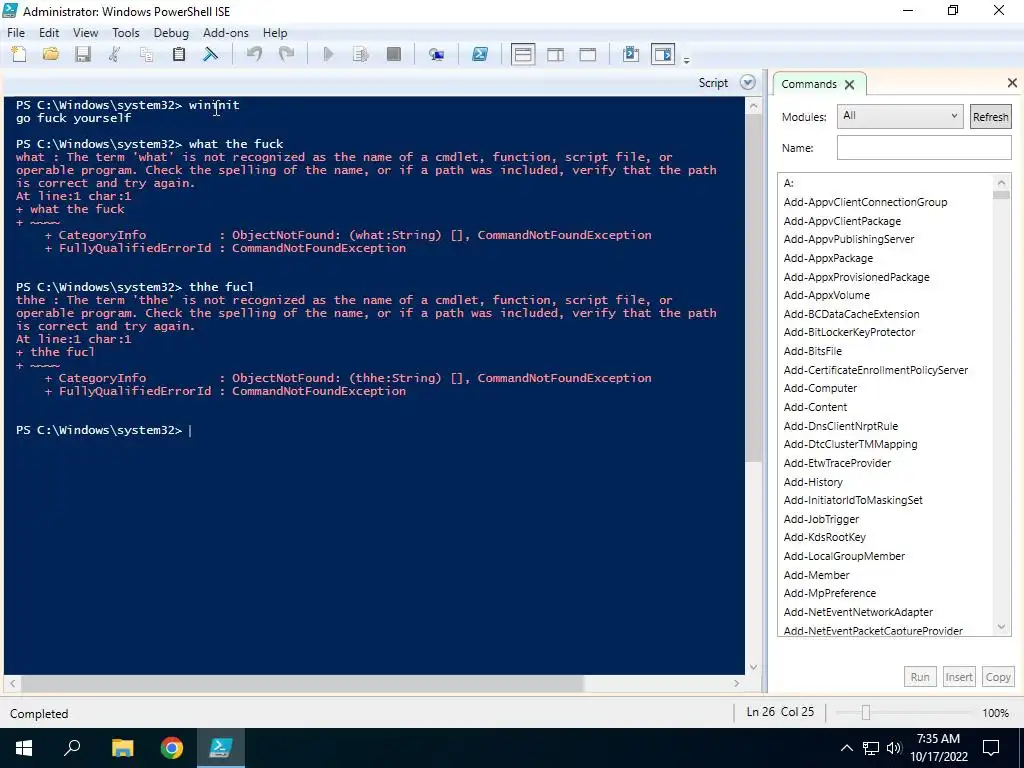Select Add-AppxPackage in command list
The image size is (1024, 768).
828,259
